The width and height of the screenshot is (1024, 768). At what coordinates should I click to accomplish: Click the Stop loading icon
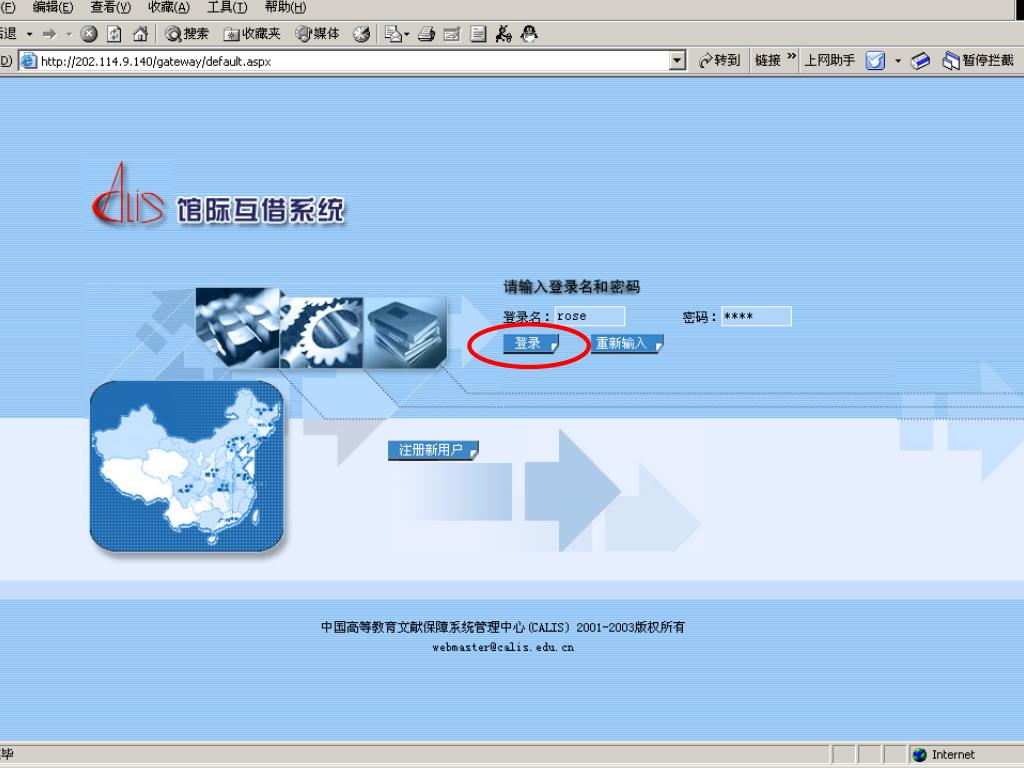89,34
